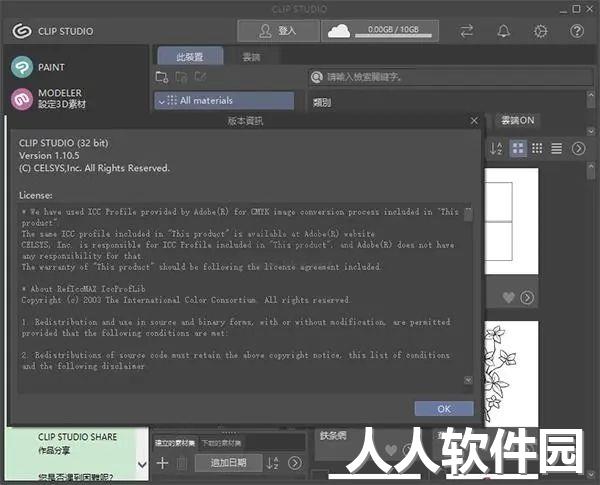Switch to the 建立的素材集 tab
The image size is (600, 485).
[x=175, y=443]
